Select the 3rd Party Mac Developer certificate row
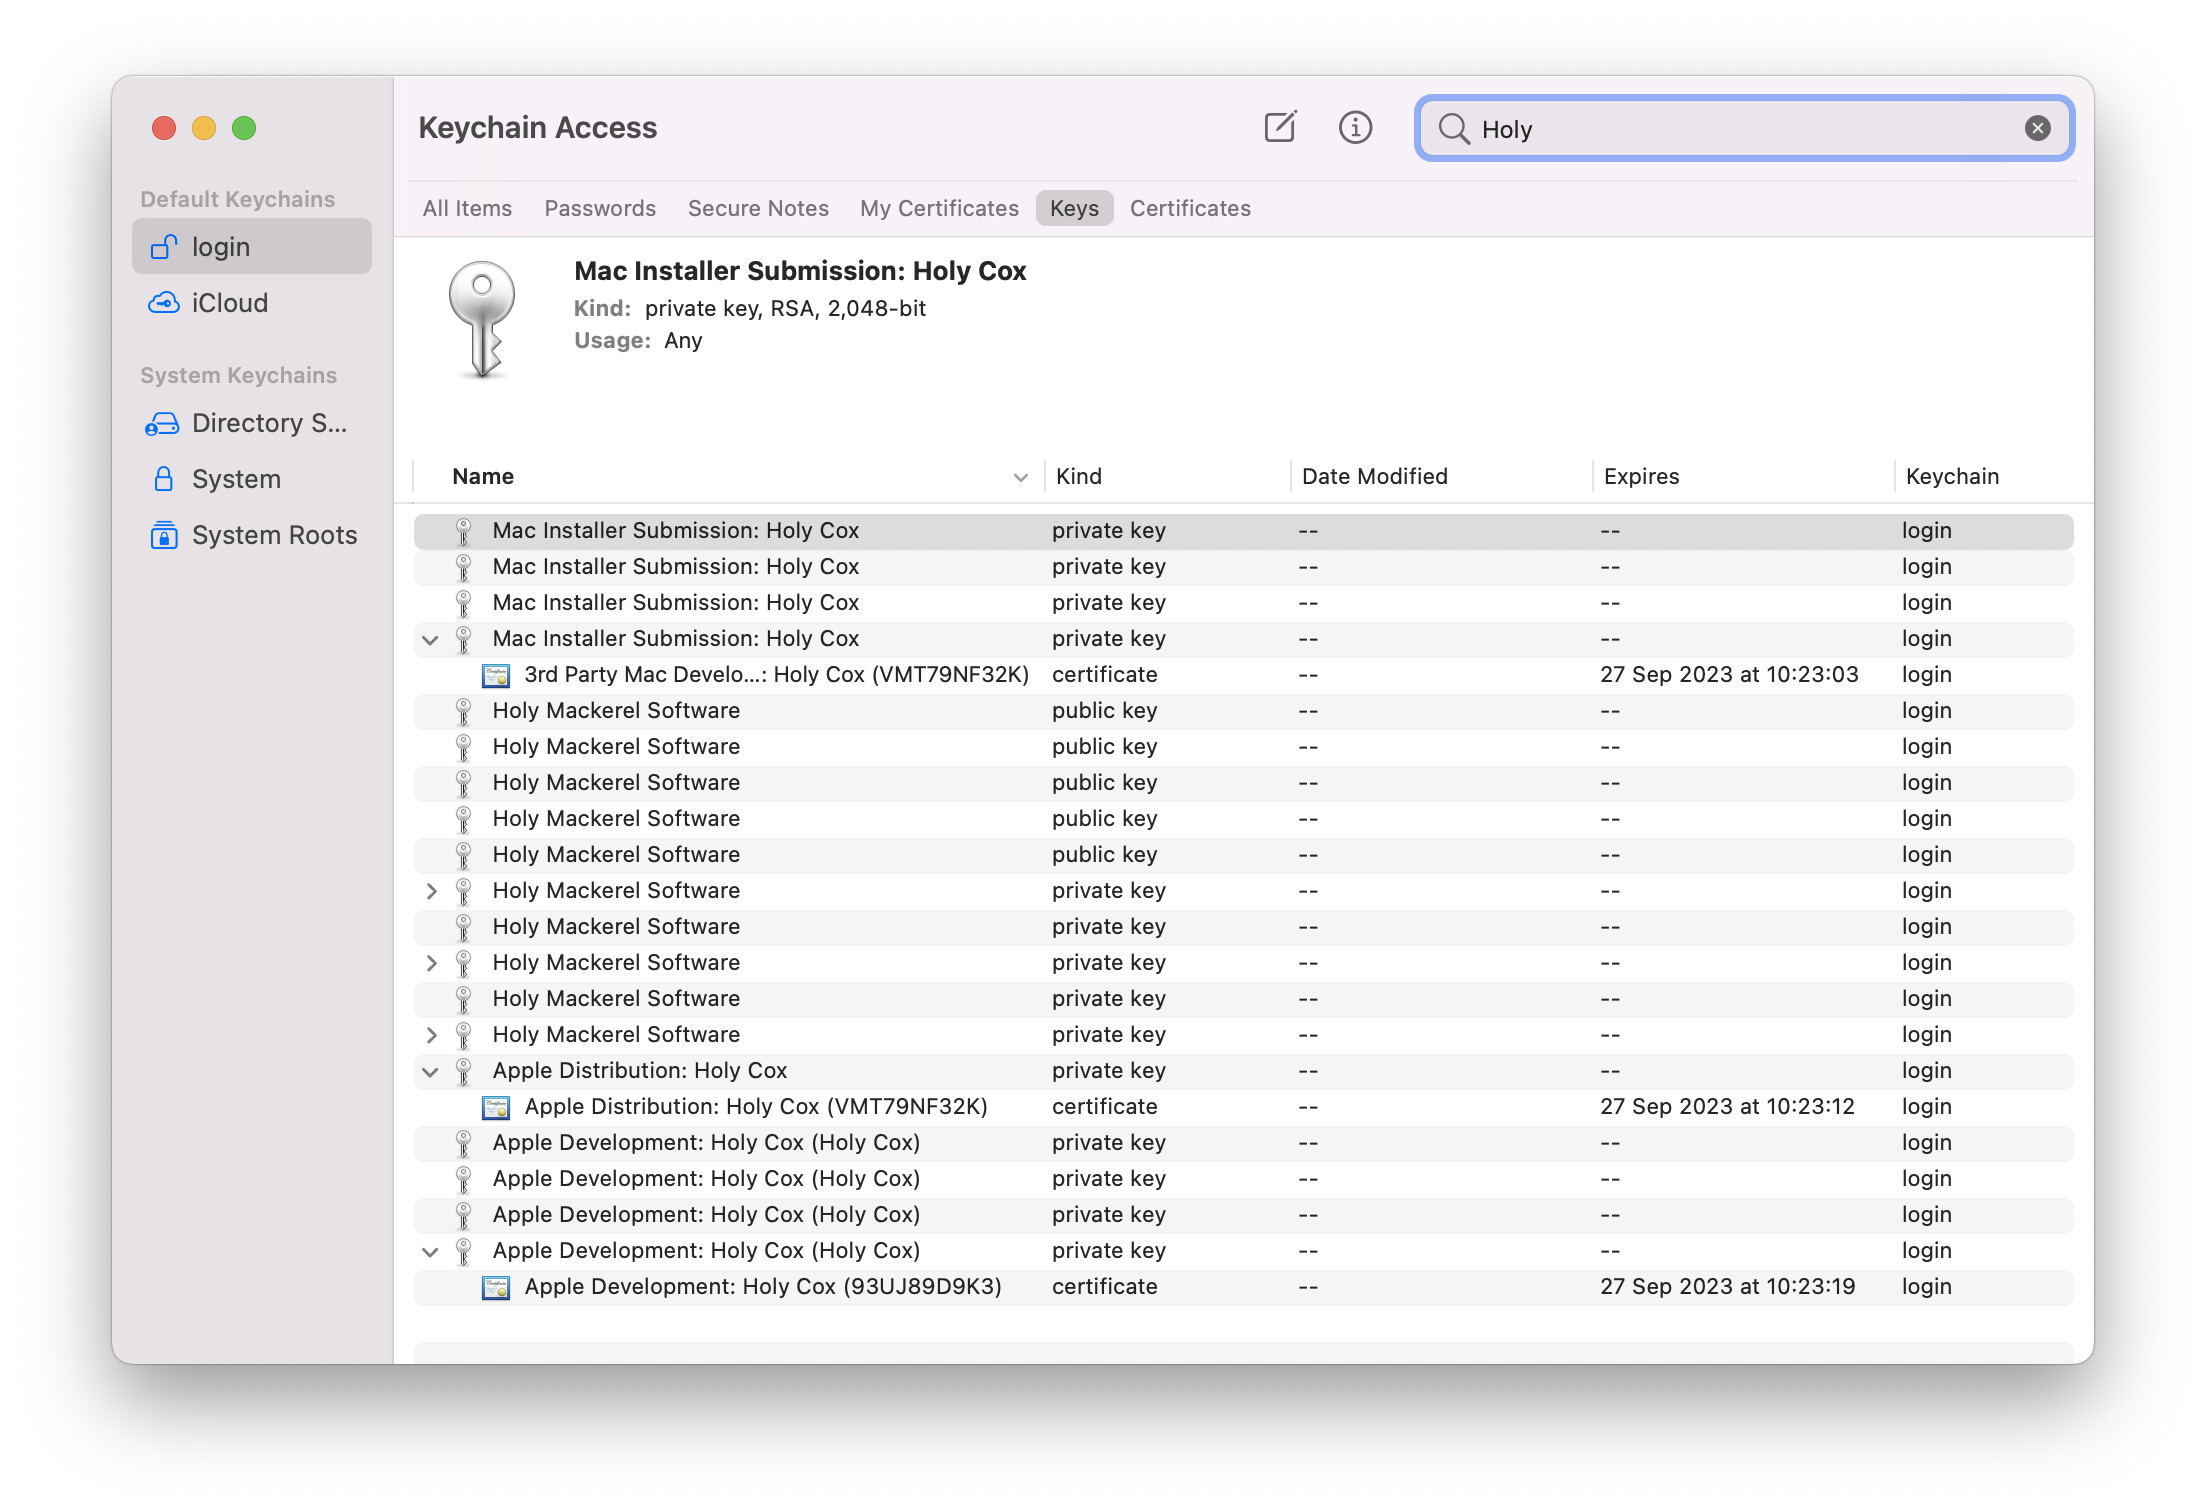Viewport: 2206px width, 1512px height. 1243,675
